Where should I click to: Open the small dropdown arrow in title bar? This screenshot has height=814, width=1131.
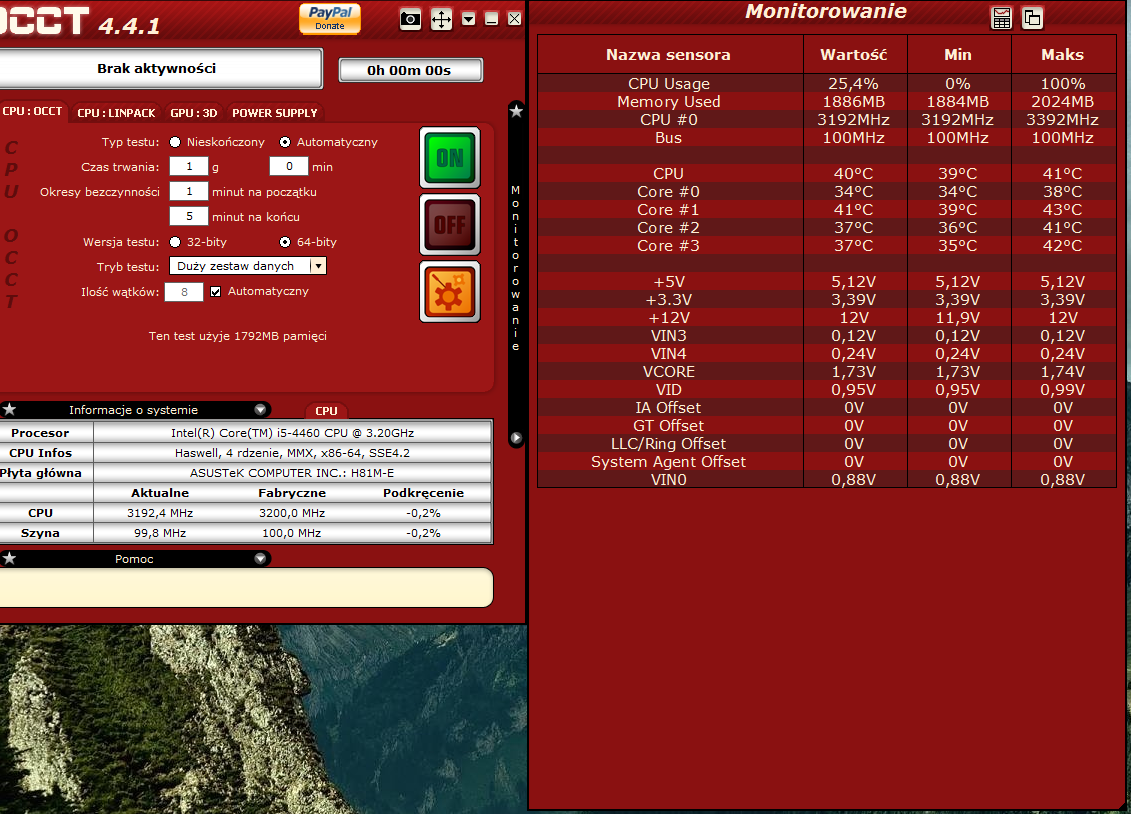(x=469, y=19)
